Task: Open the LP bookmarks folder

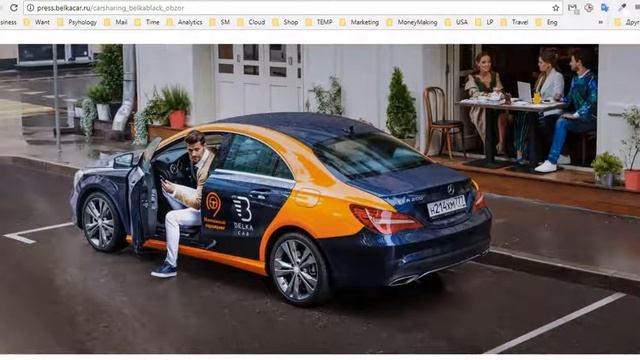Action: tap(484, 22)
